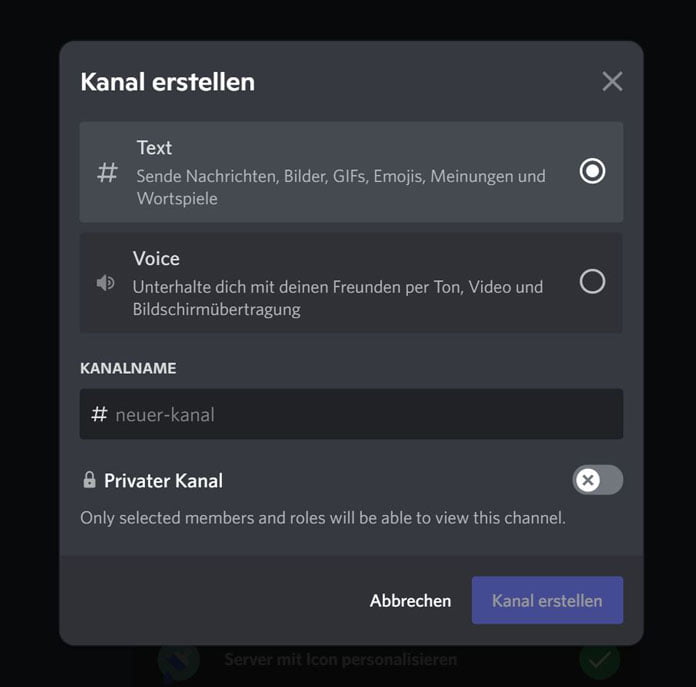Click the KANALNAME field label
696x687 pixels.
pyautogui.click(x=128, y=368)
